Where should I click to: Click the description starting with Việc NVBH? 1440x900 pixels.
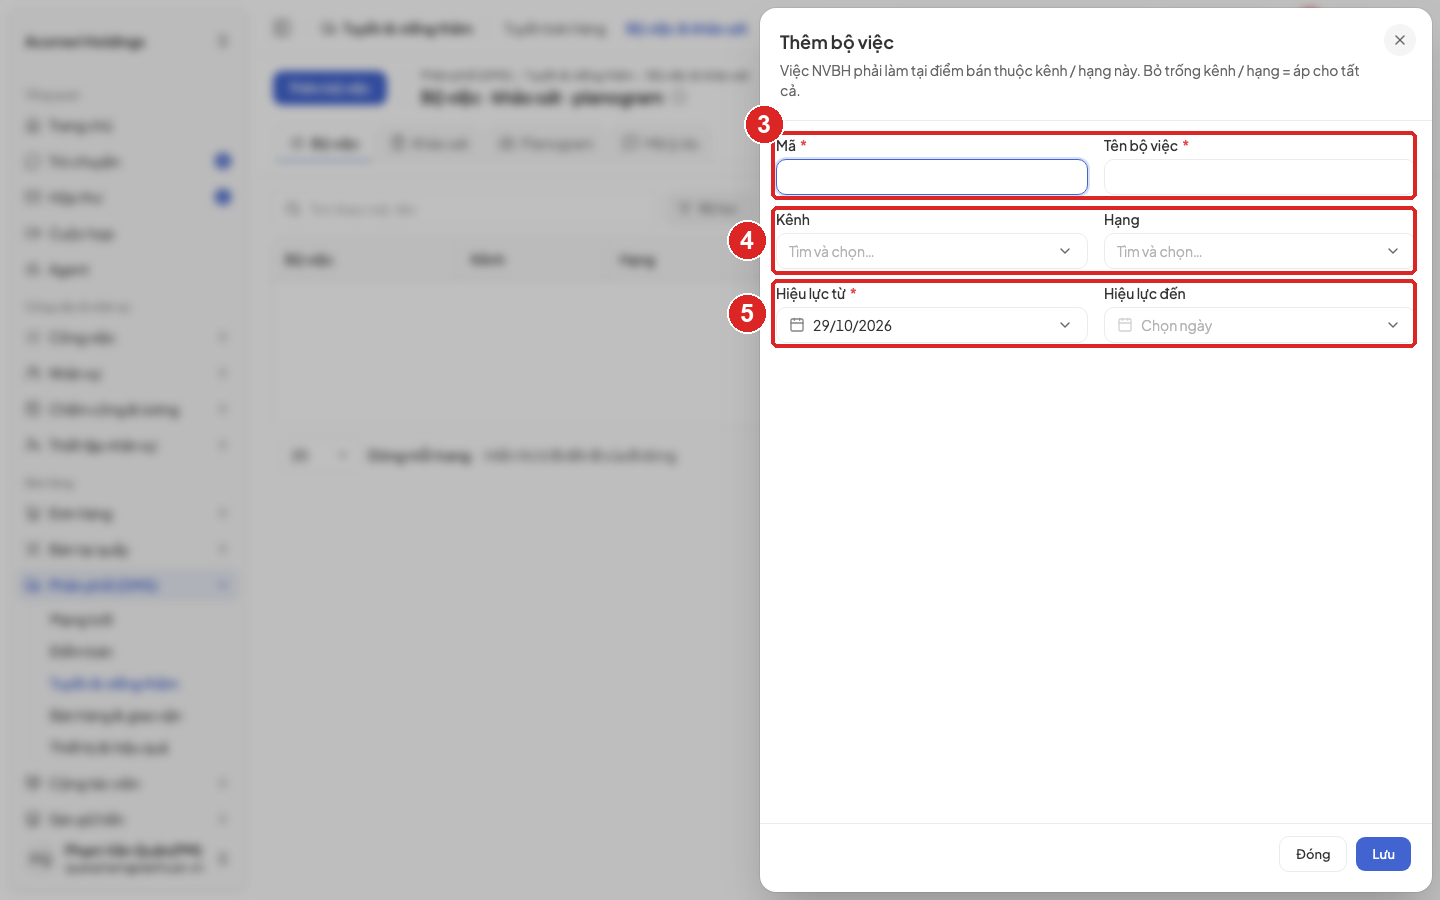pos(1070,80)
